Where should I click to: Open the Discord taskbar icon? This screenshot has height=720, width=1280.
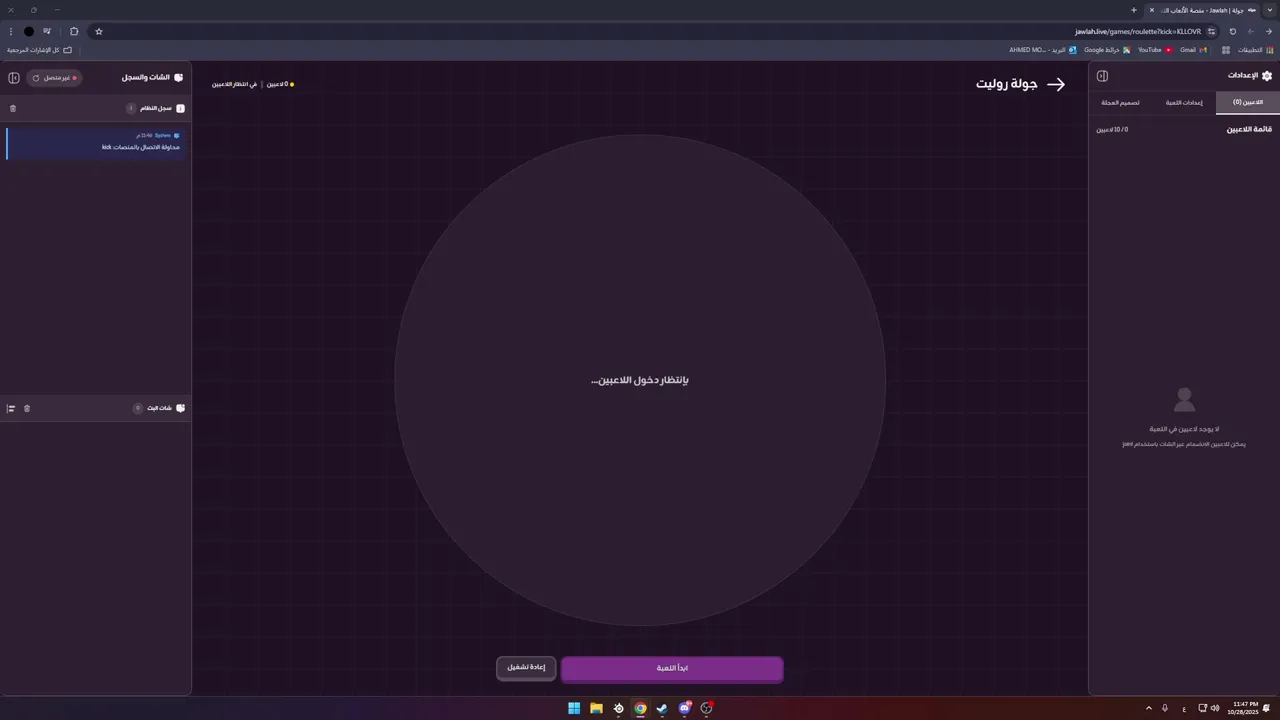(x=685, y=708)
